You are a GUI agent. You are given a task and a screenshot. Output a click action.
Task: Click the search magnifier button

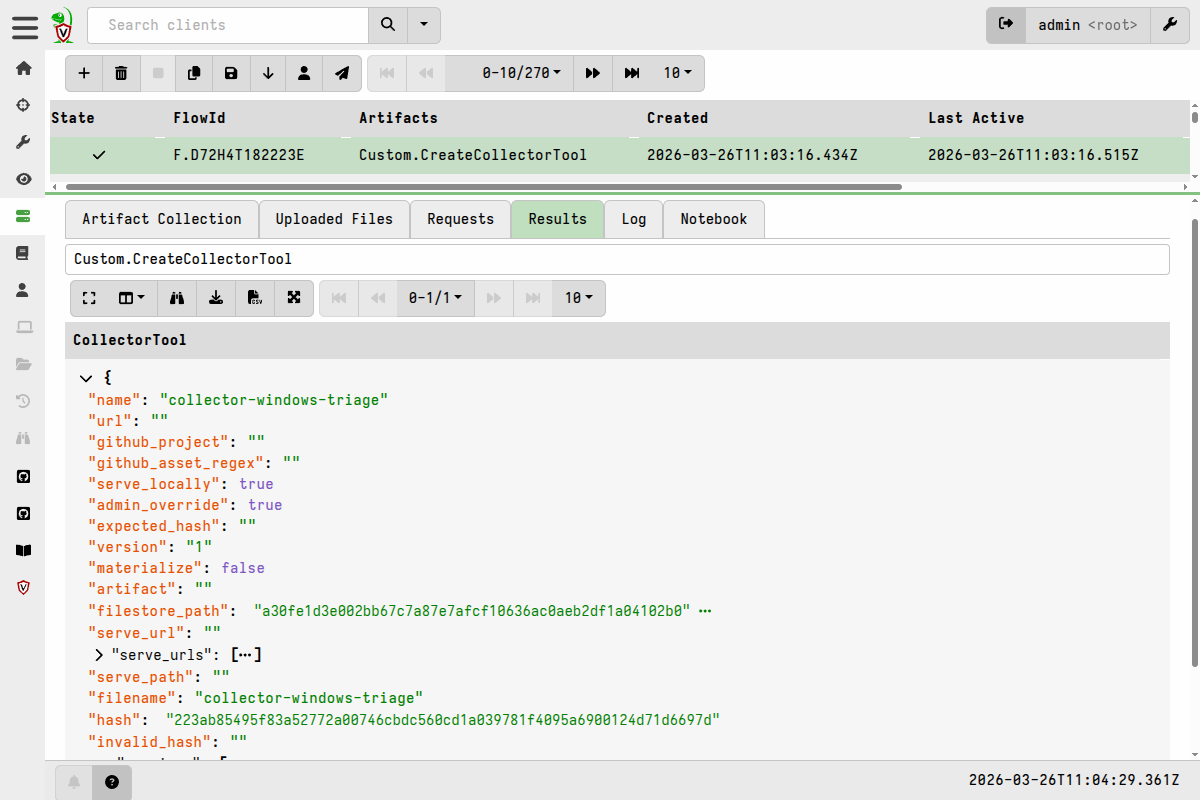(x=388, y=25)
